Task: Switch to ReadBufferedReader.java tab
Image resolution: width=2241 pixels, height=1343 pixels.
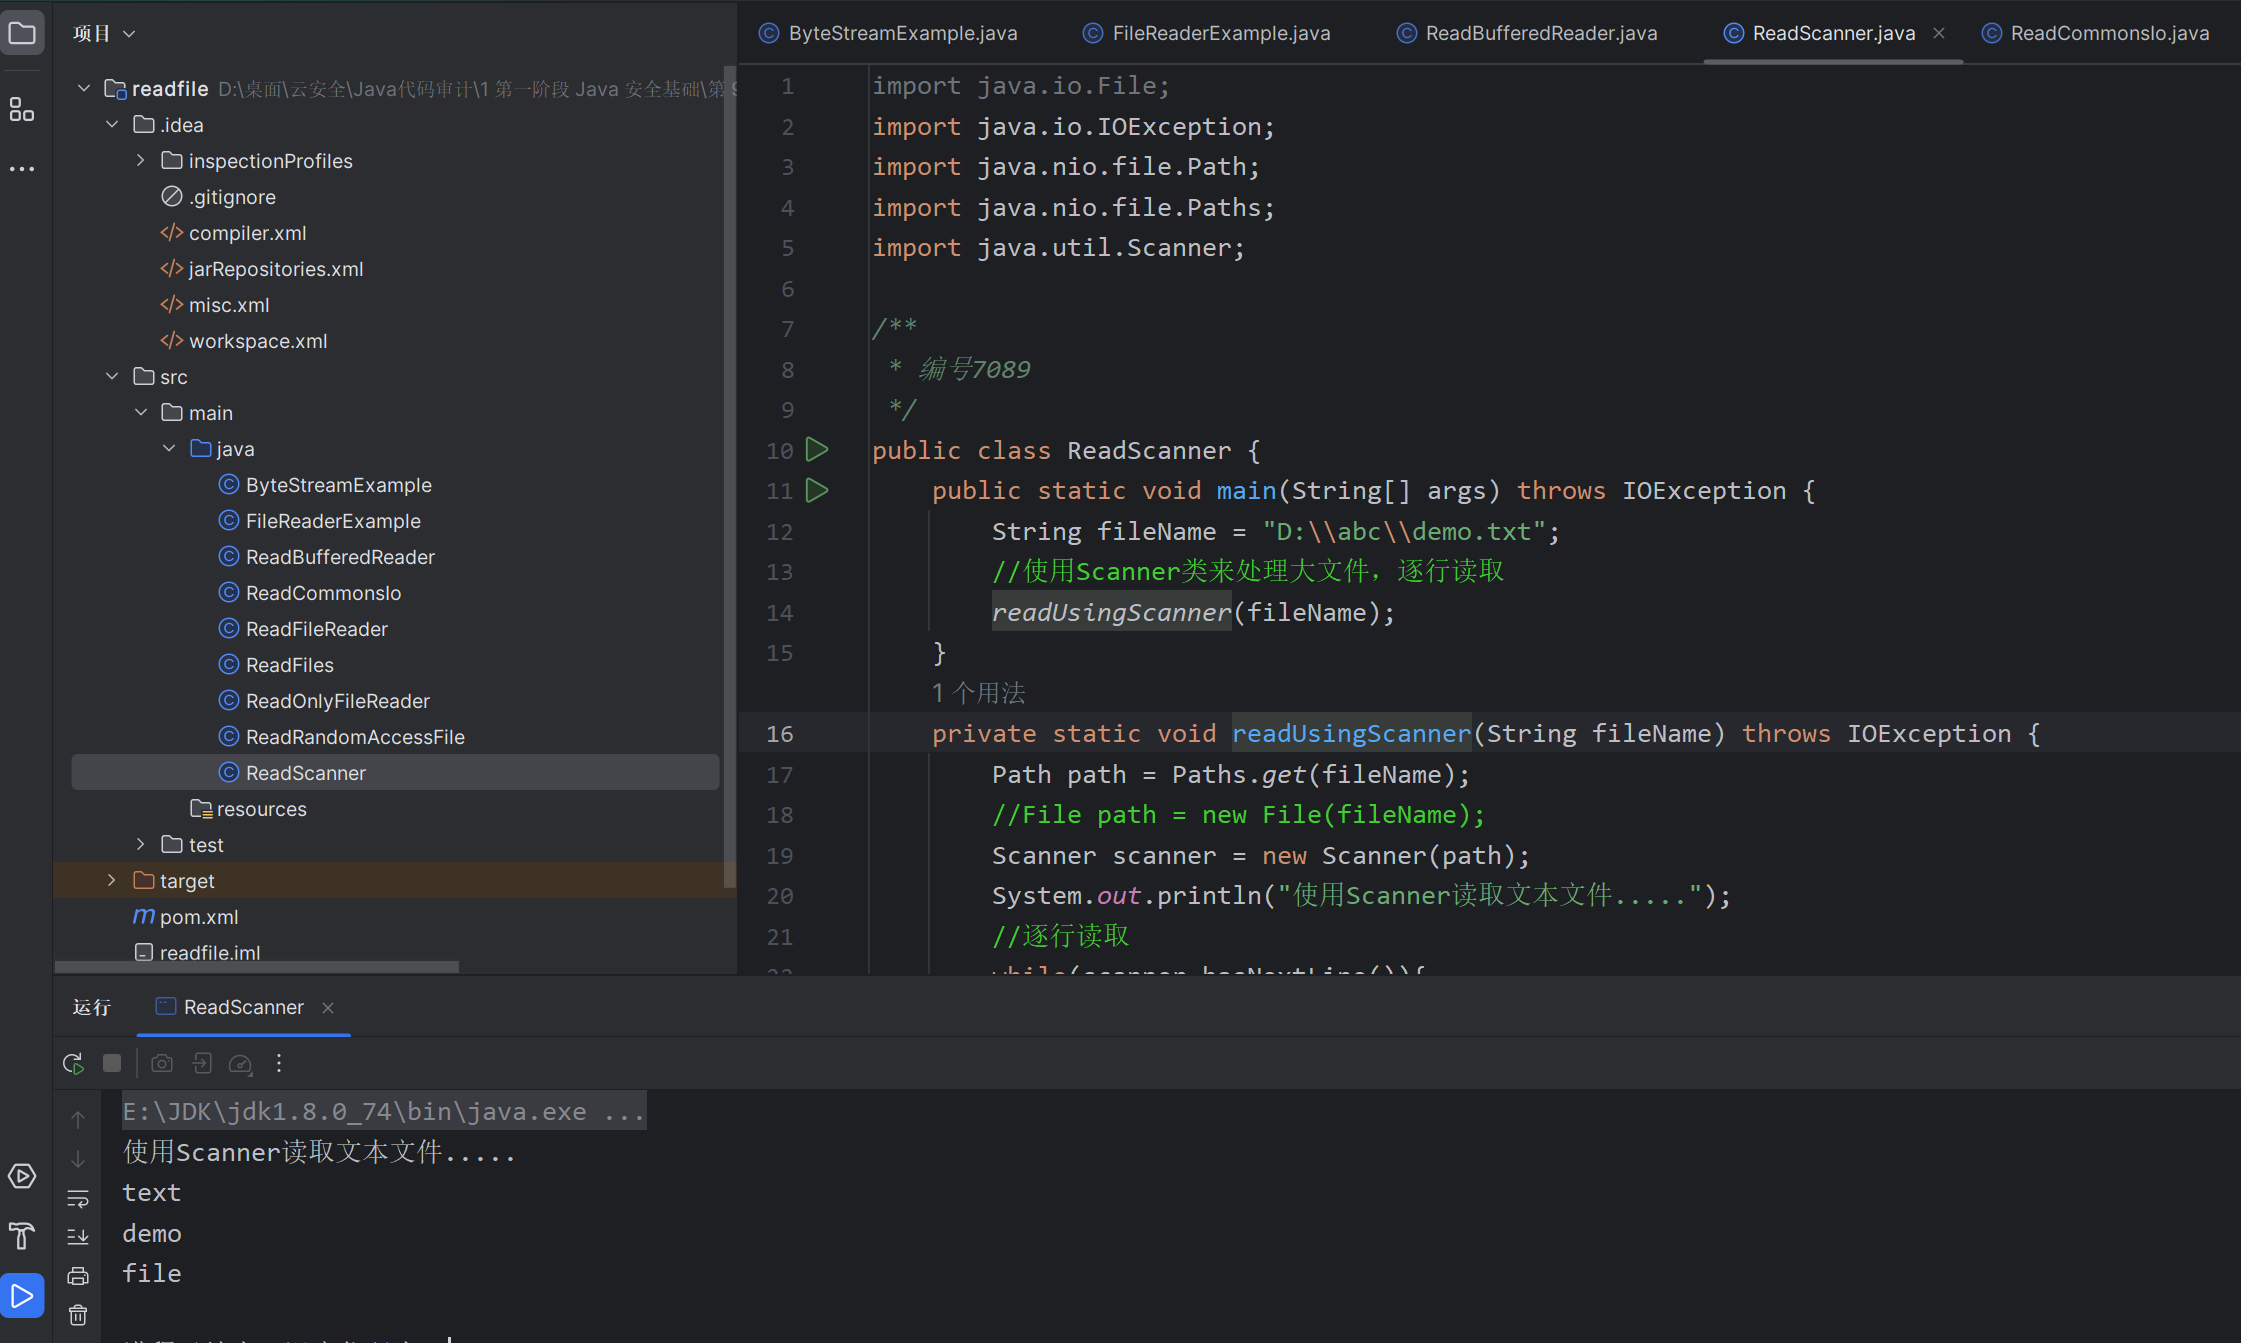Action: point(1540,33)
